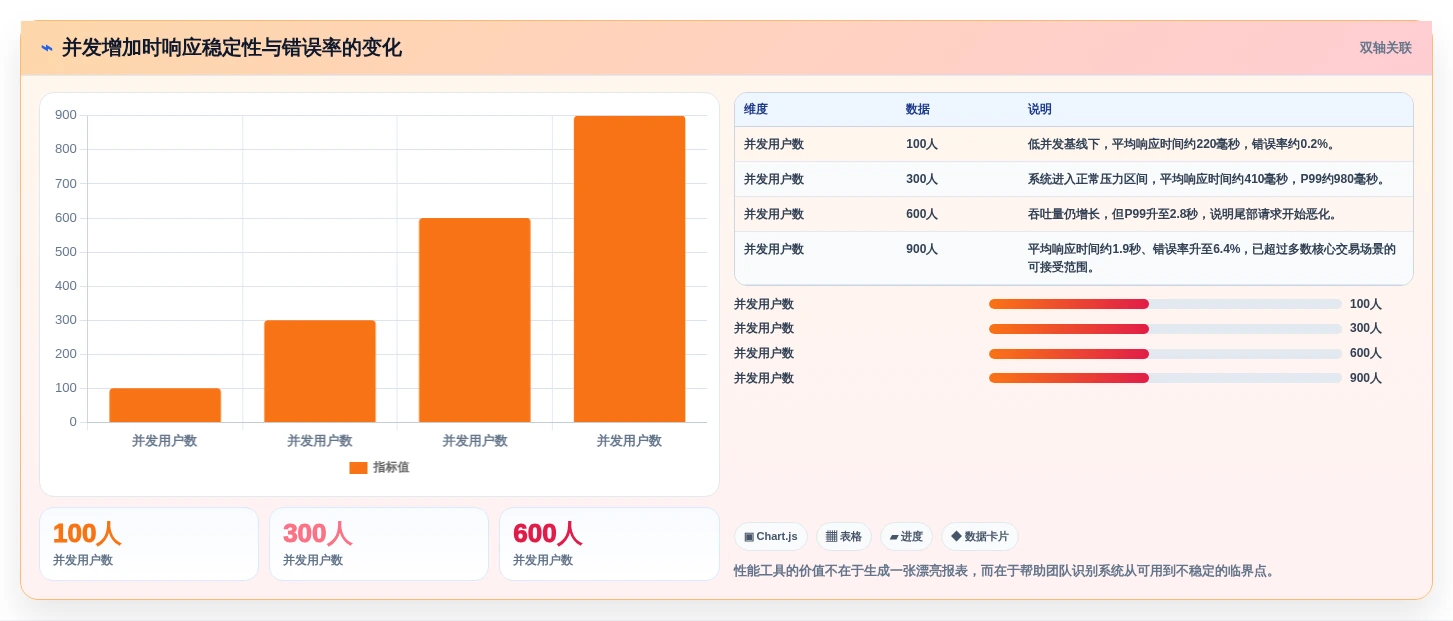Click table cell 100人
The width and height of the screenshot is (1453, 621).
tap(922, 144)
